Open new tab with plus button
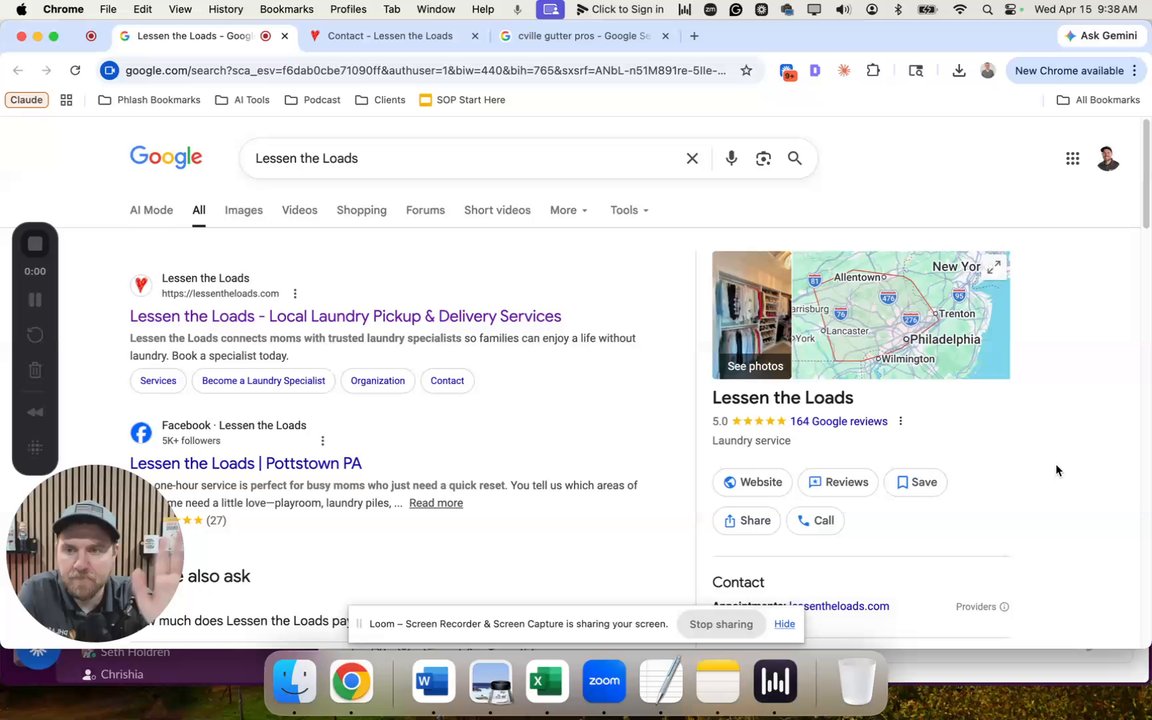 click(694, 36)
